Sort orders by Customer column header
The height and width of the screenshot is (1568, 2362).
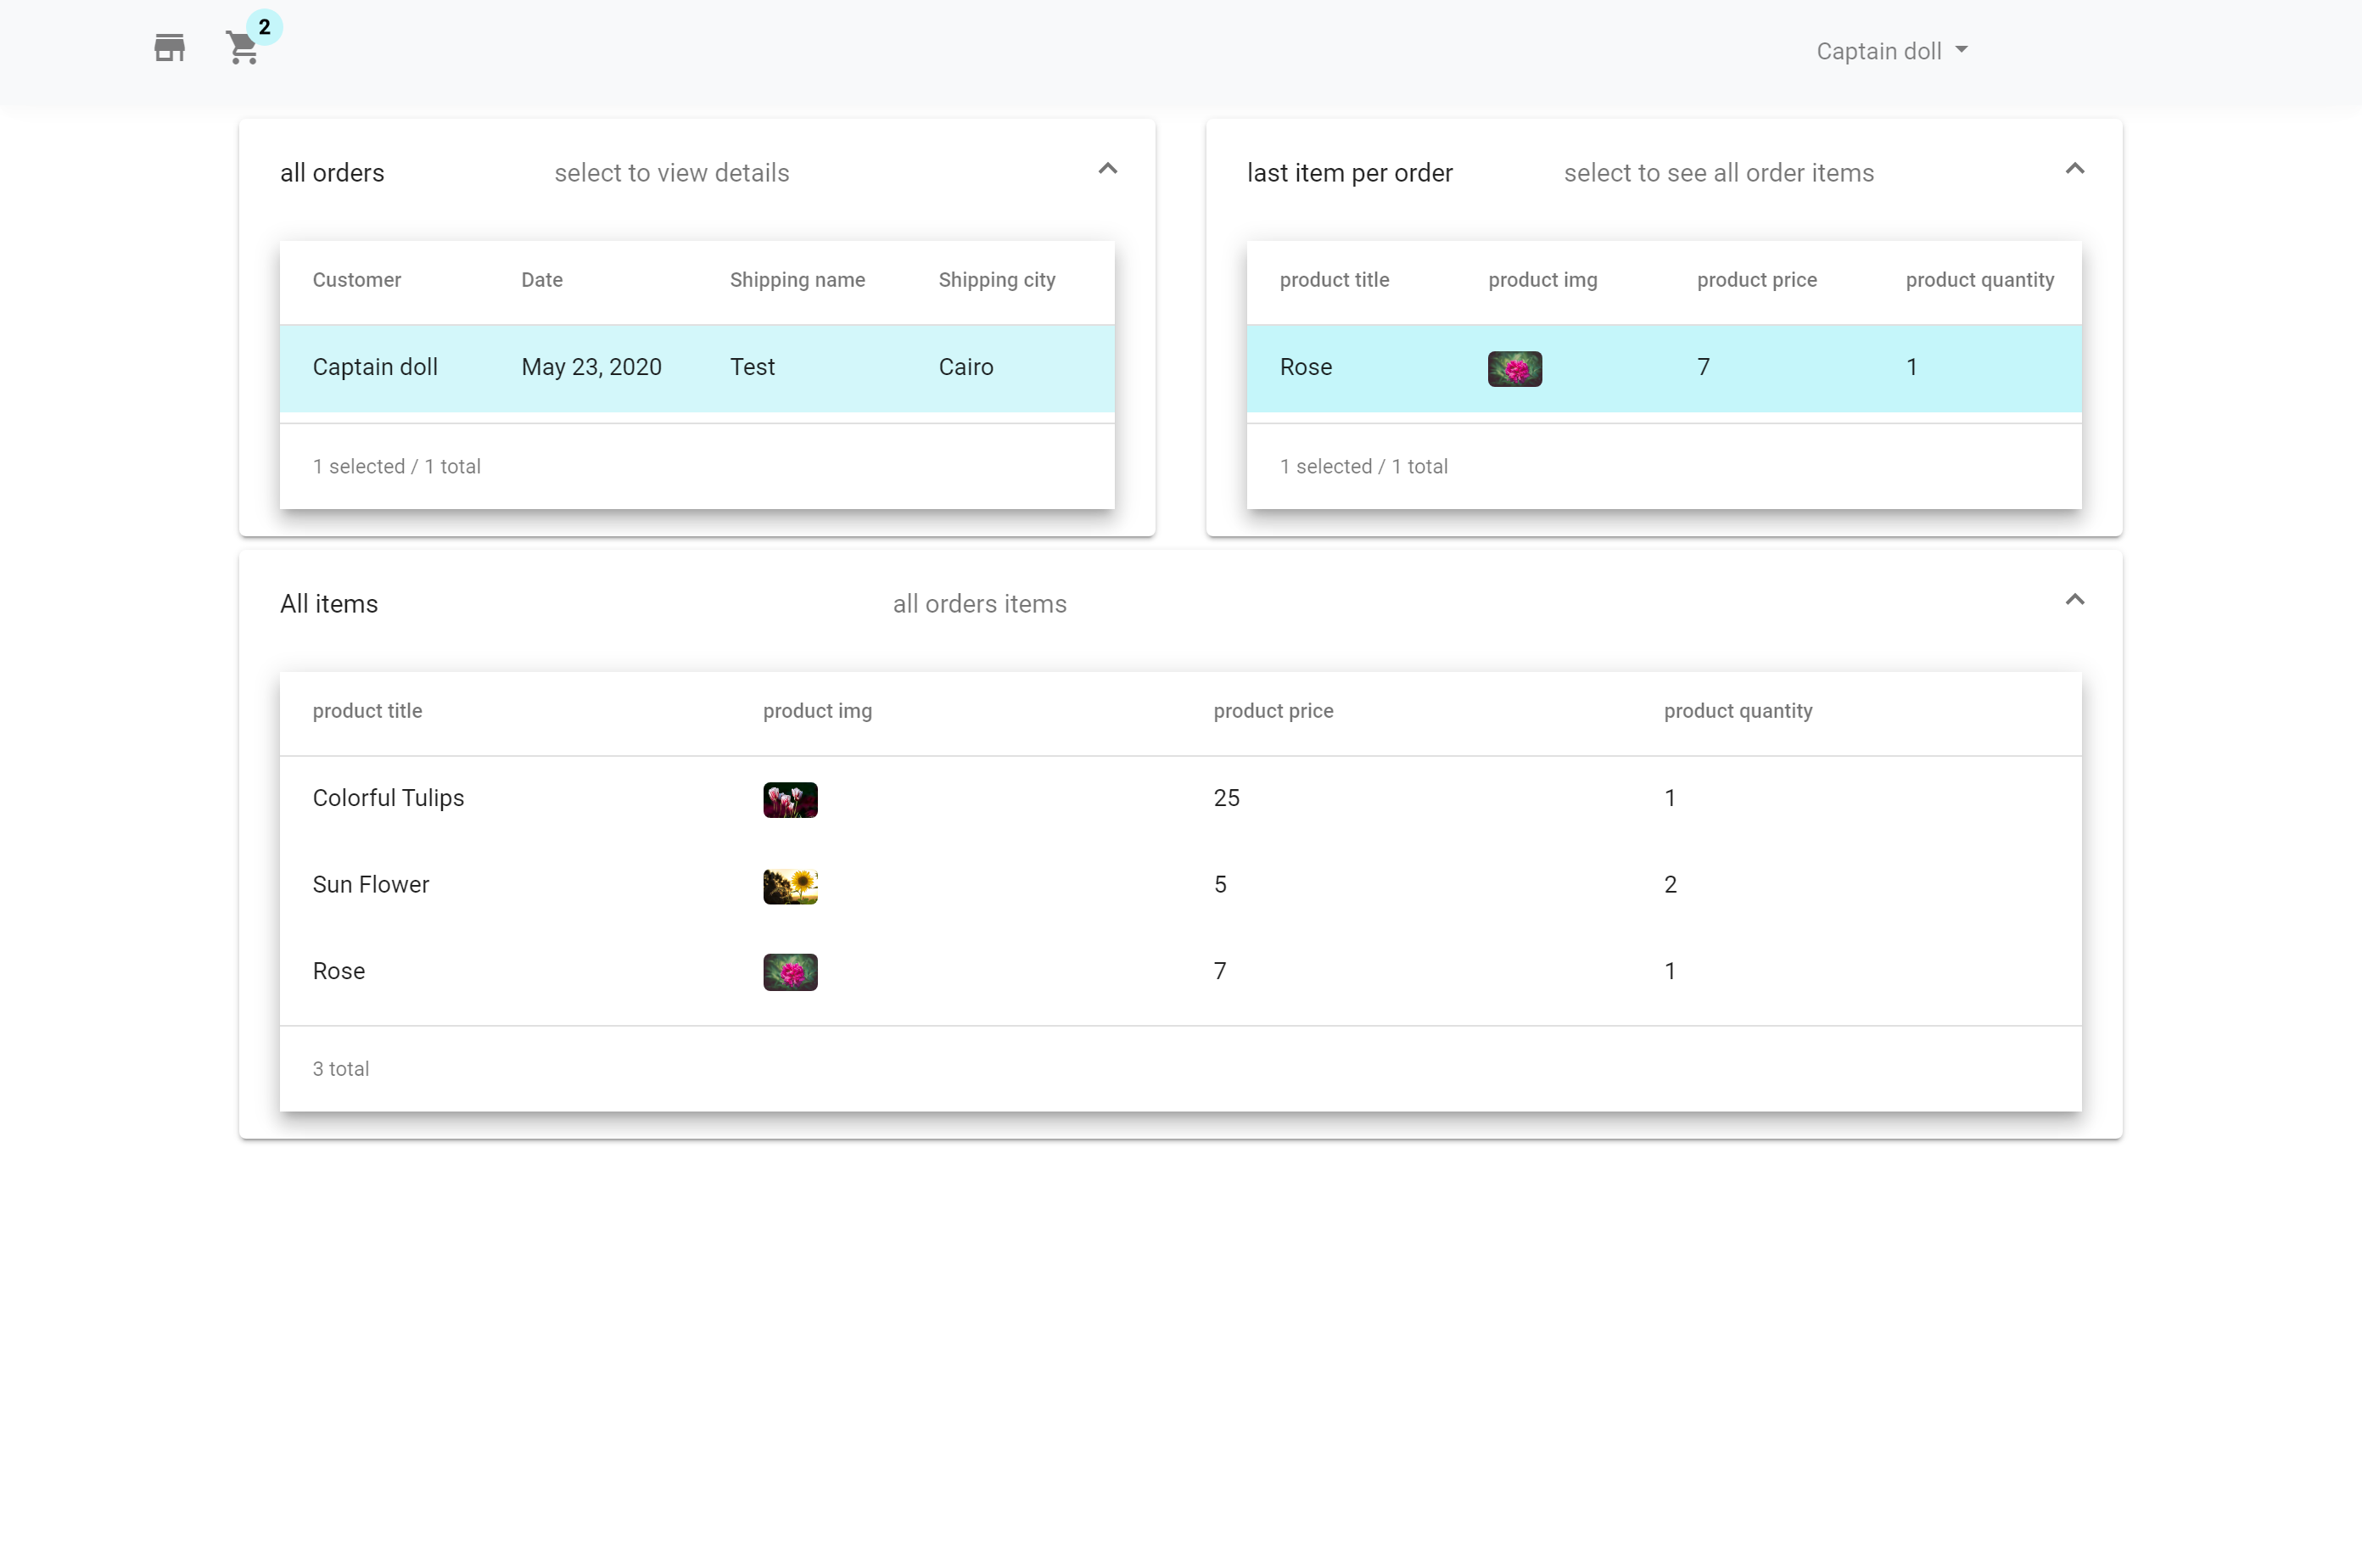click(356, 280)
